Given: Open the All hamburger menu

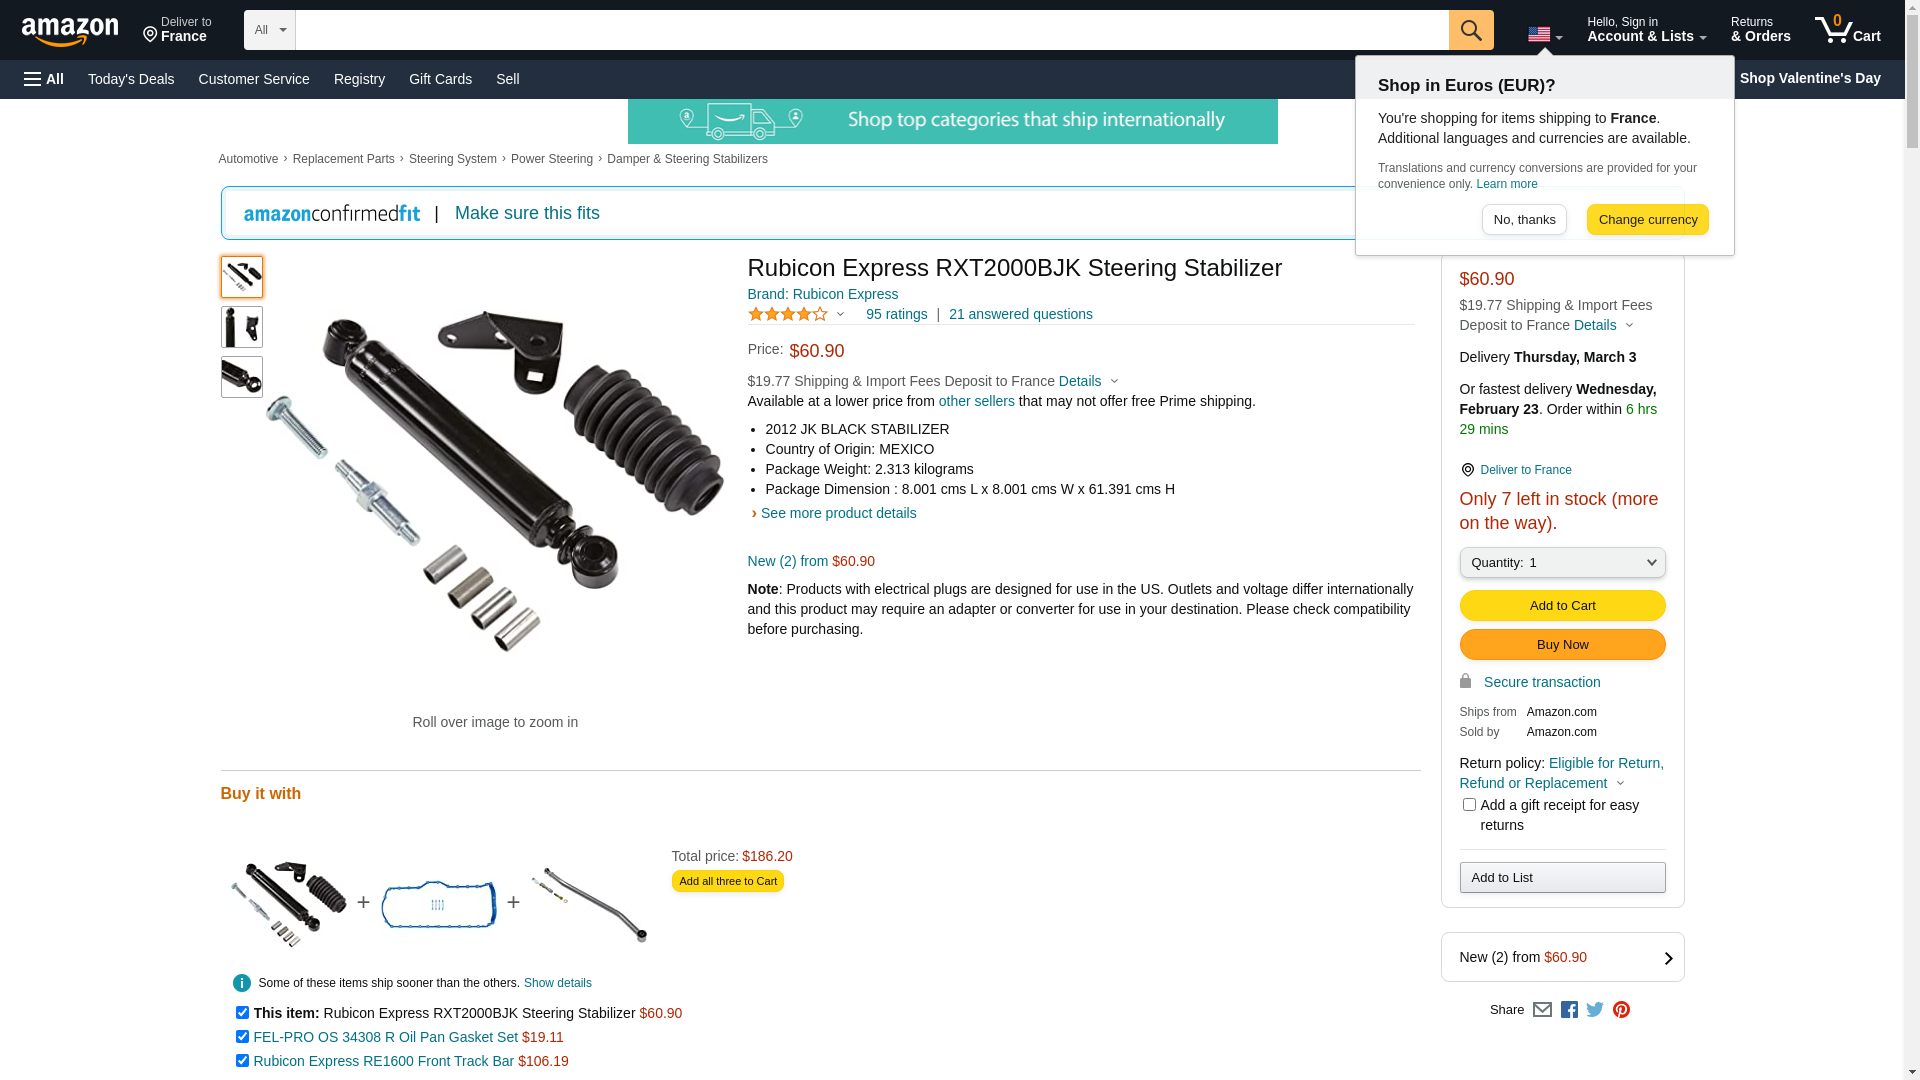Looking at the screenshot, I should pos(44,79).
